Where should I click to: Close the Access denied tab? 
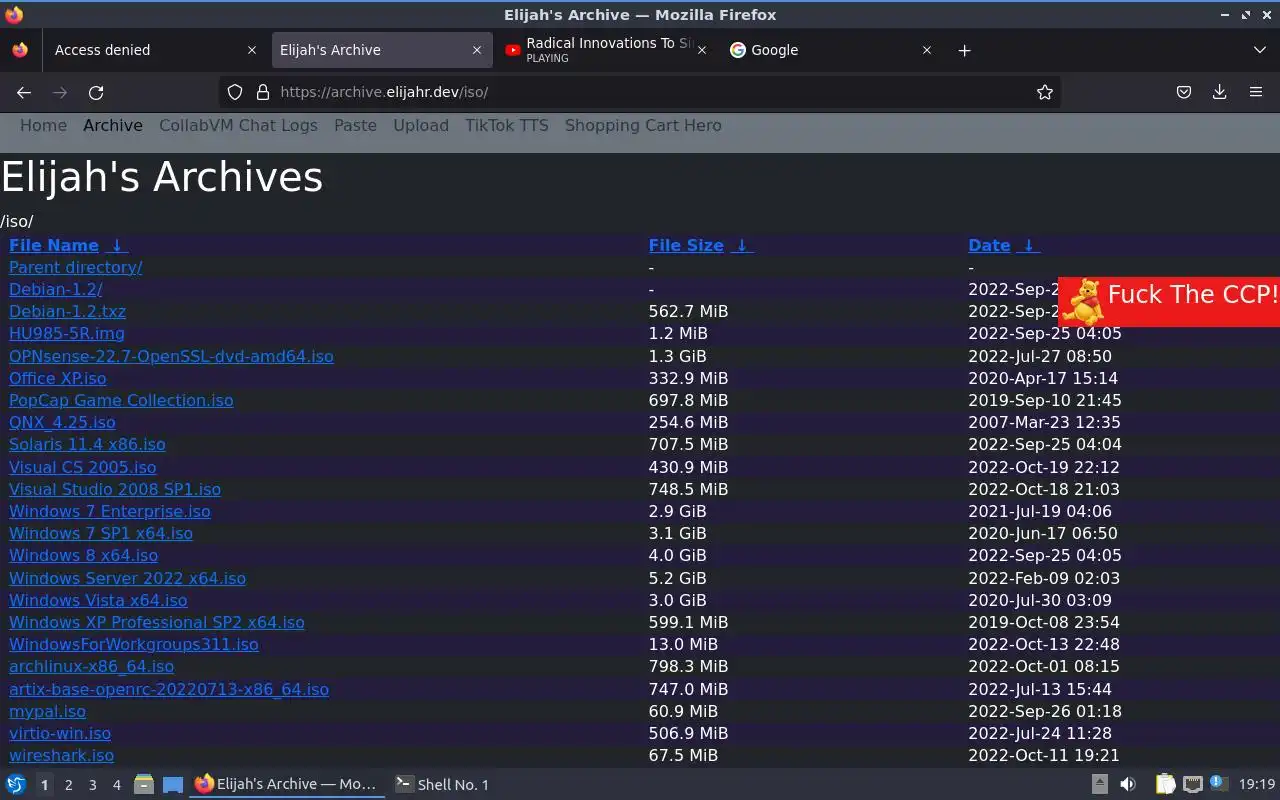point(251,50)
